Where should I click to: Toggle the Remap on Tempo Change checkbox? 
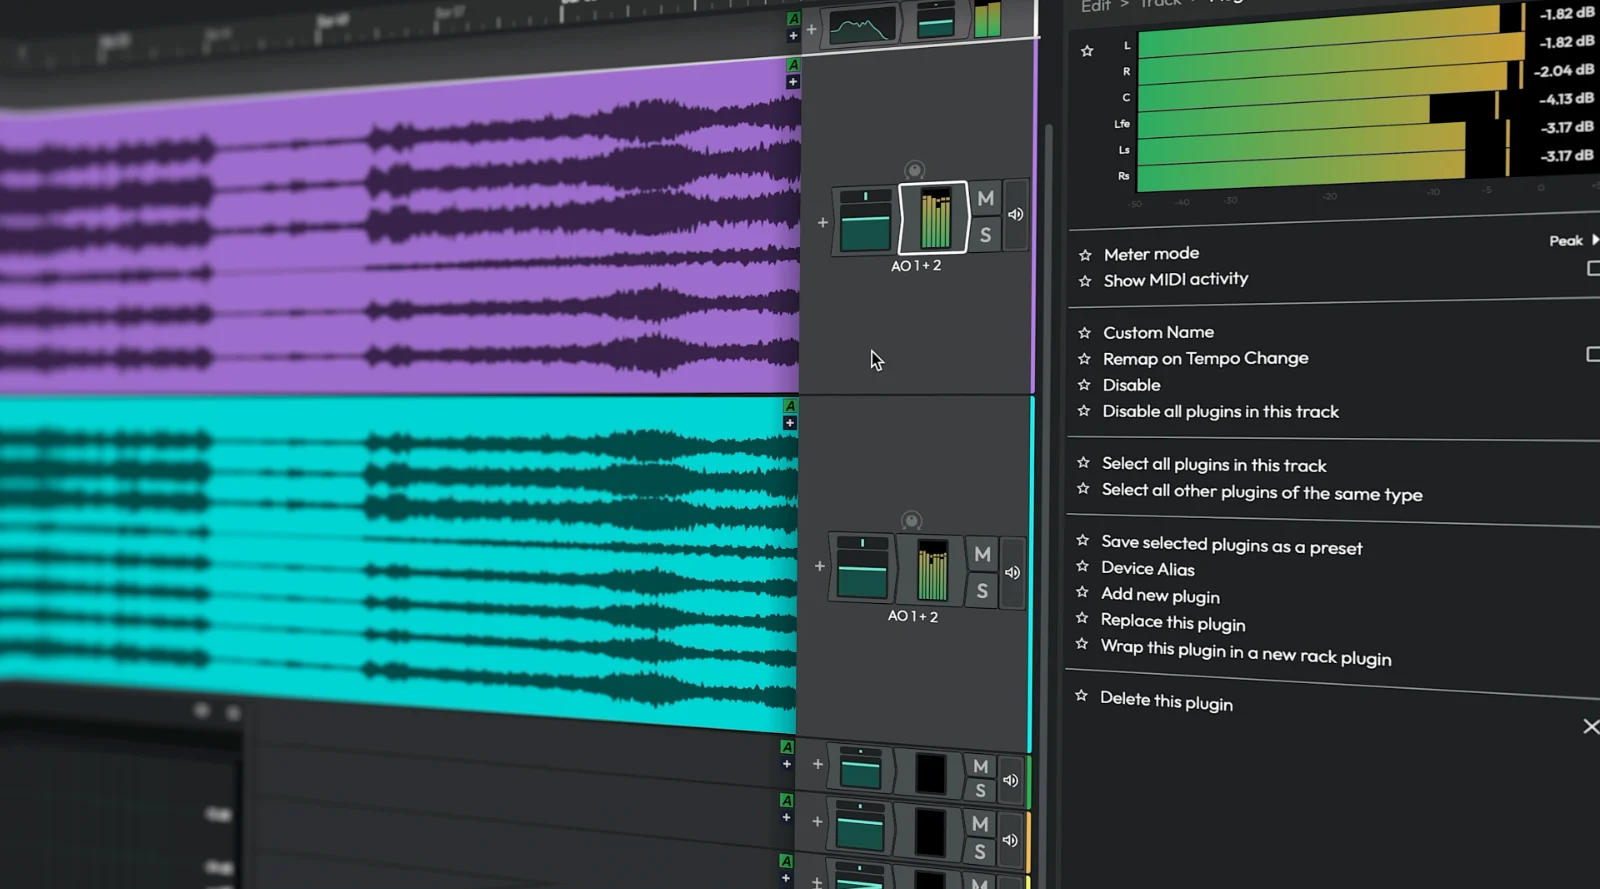[x=1594, y=354]
